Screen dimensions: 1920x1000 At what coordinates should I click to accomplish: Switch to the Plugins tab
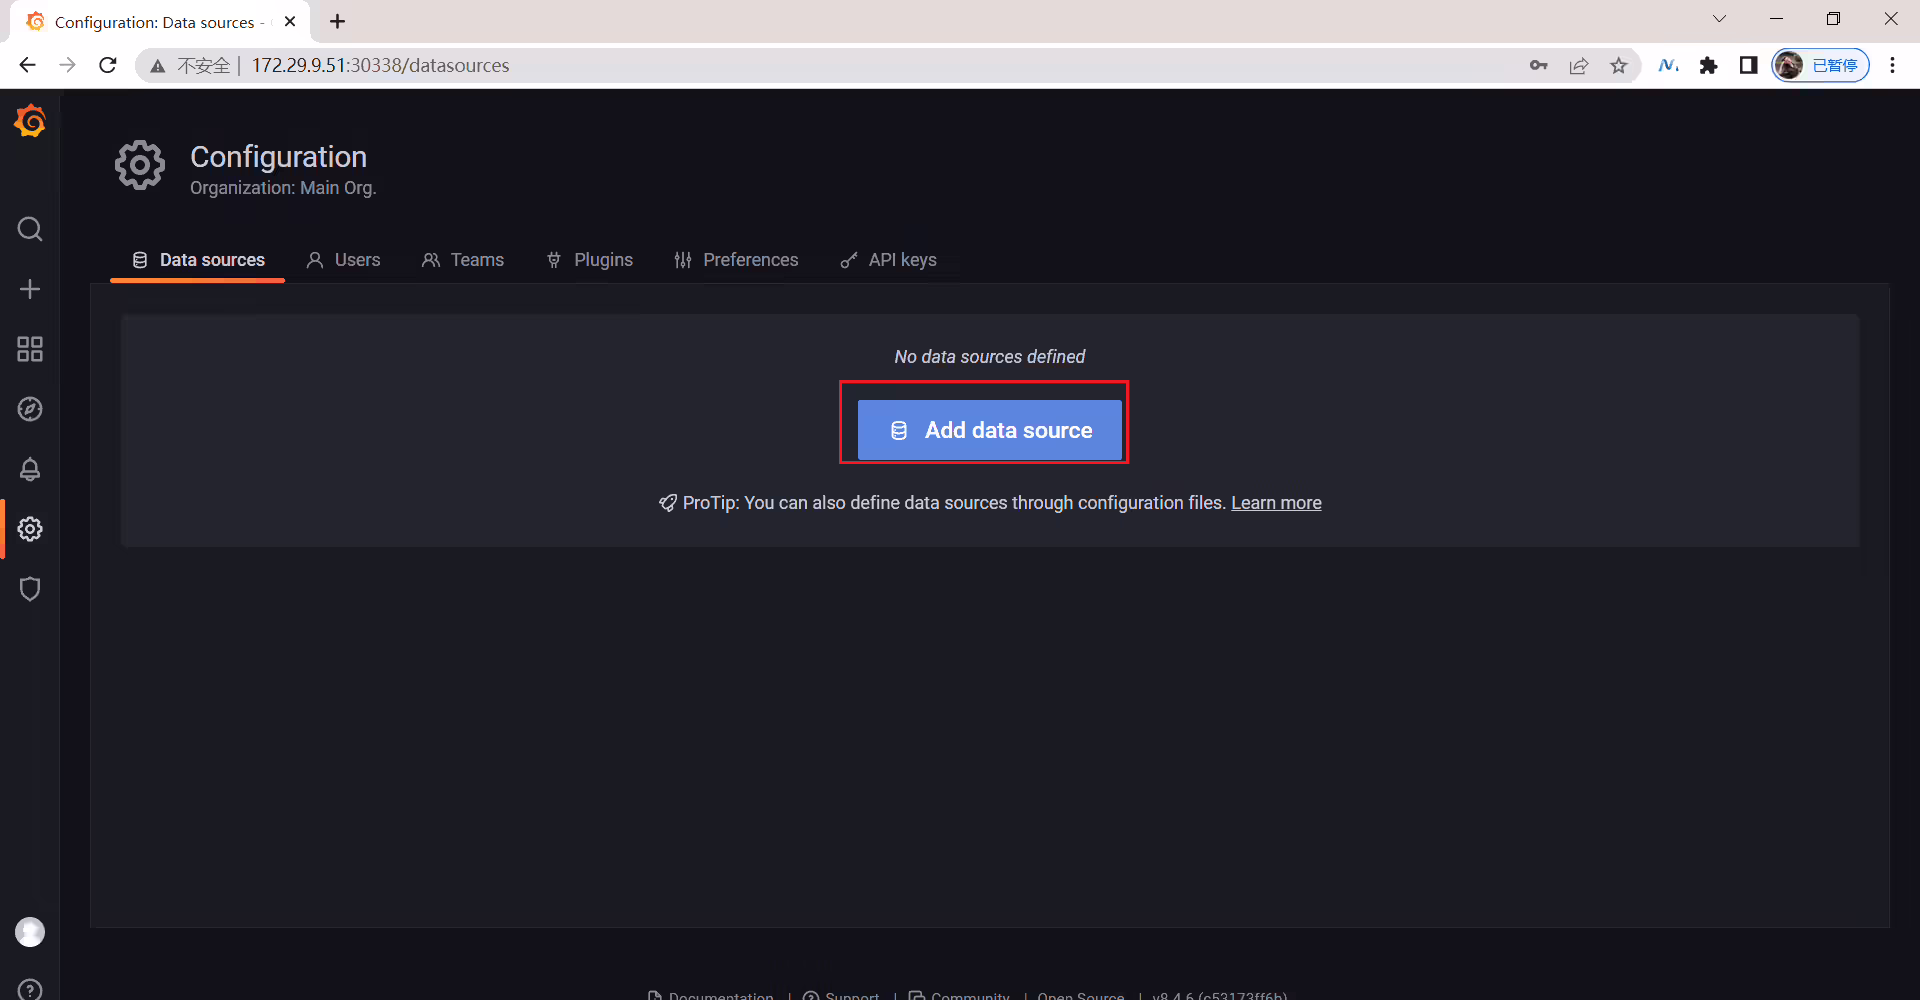coord(590,260)
